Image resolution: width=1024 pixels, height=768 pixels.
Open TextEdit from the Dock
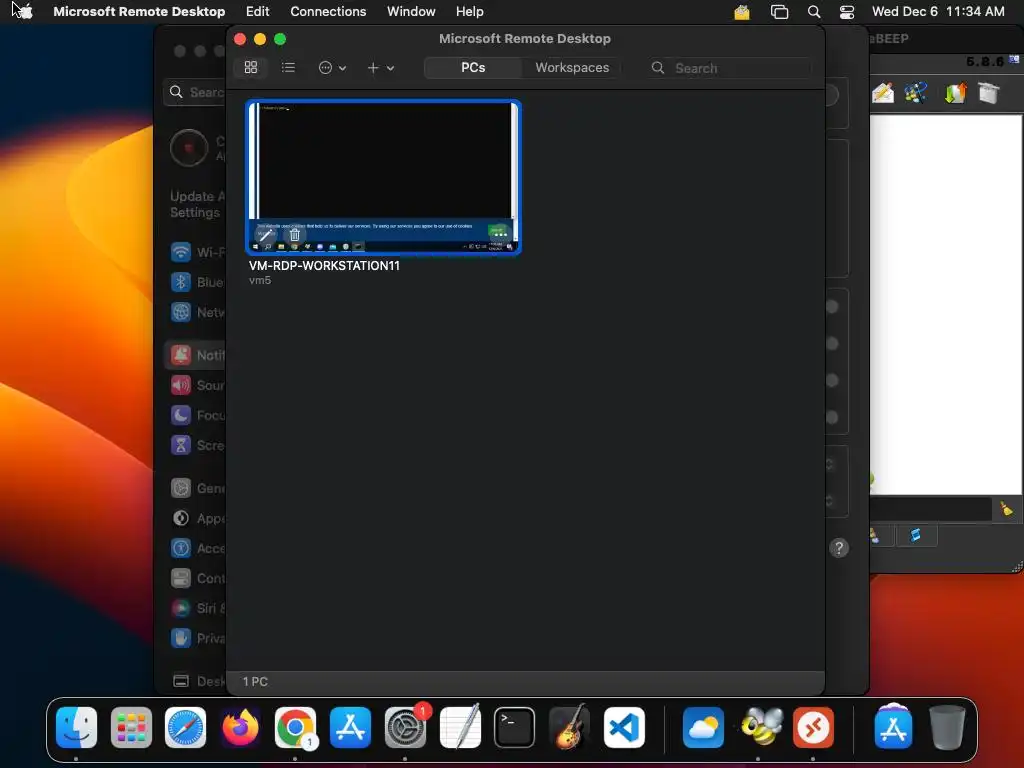[x=460, y=727]
